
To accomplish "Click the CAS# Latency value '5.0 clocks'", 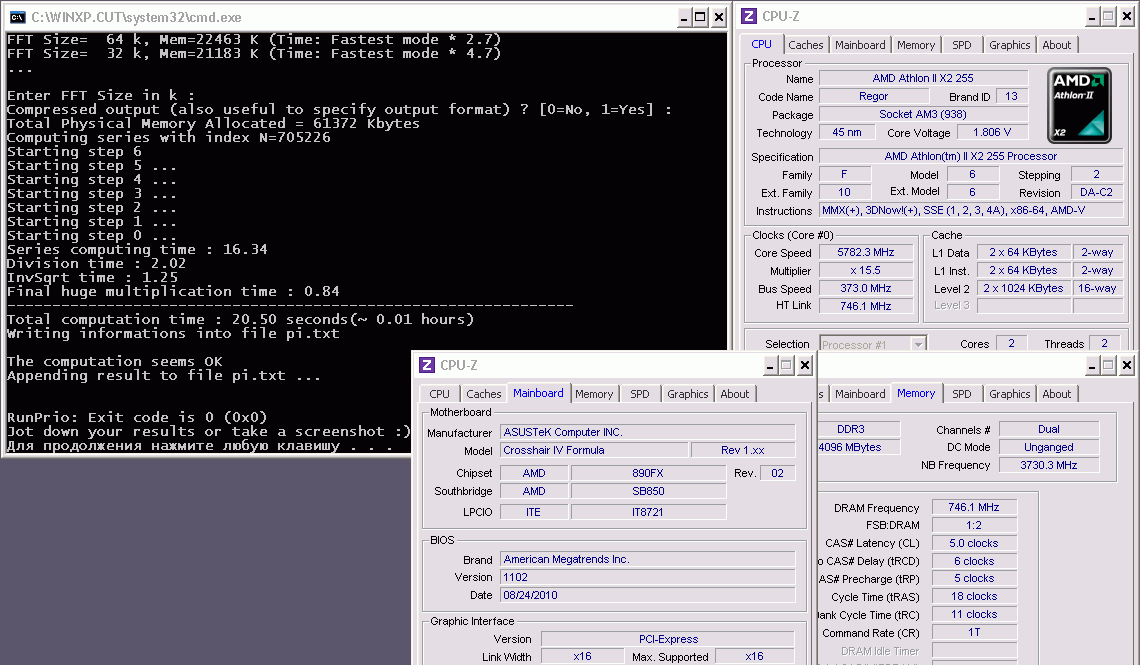I will coord(974,544).
